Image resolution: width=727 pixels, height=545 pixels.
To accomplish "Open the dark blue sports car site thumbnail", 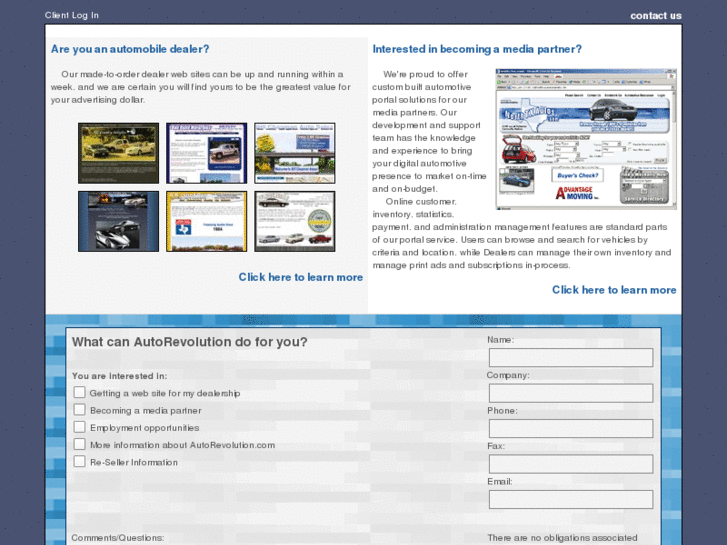I will pos(118,221).
